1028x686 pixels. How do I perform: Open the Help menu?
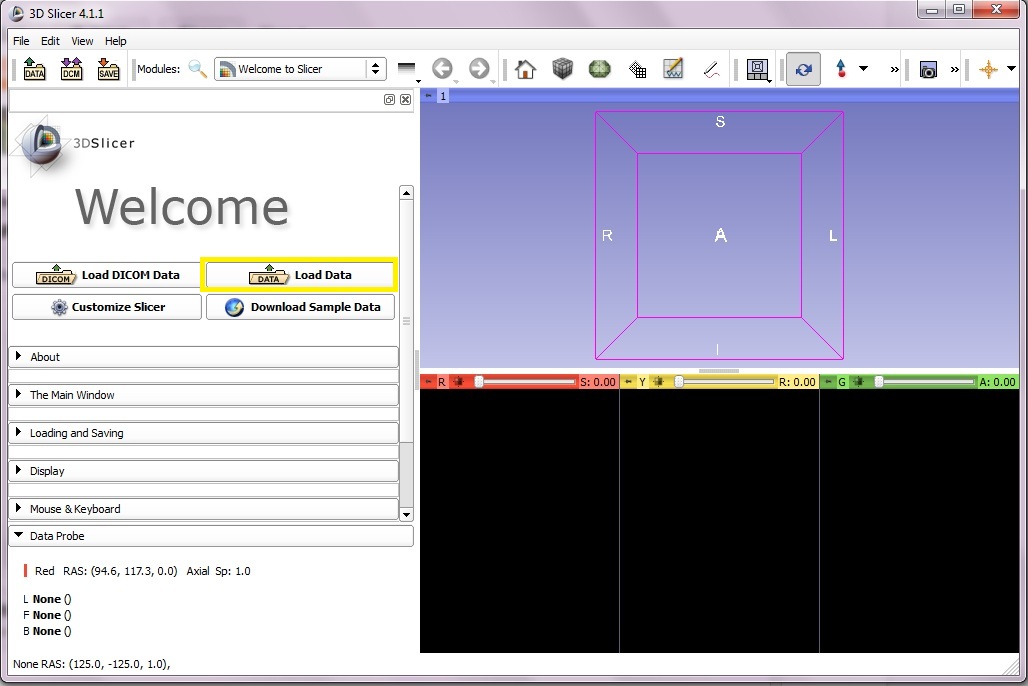pyautogui.click(x=115, y=41)
